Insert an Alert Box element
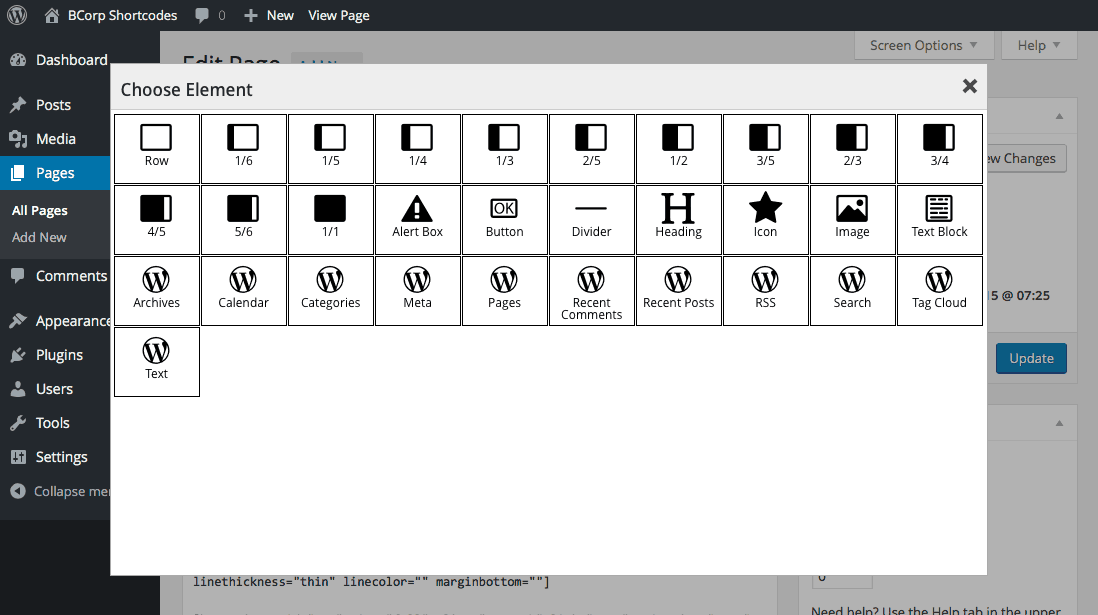Screen dimensions: 1098x615 (x=417, y=219)
